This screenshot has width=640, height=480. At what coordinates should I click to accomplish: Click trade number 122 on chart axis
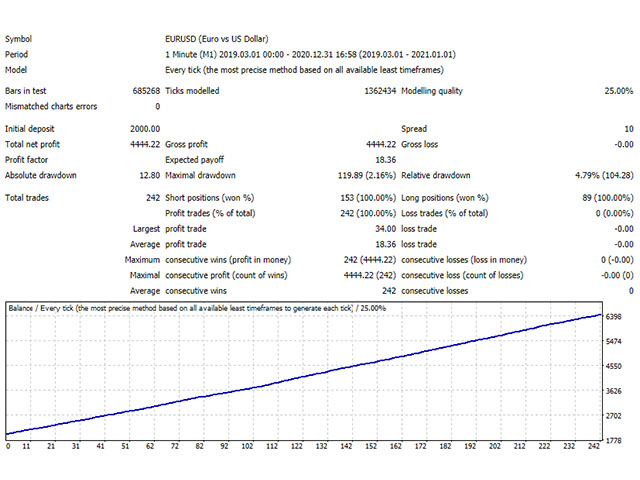(x=297, y=446)
